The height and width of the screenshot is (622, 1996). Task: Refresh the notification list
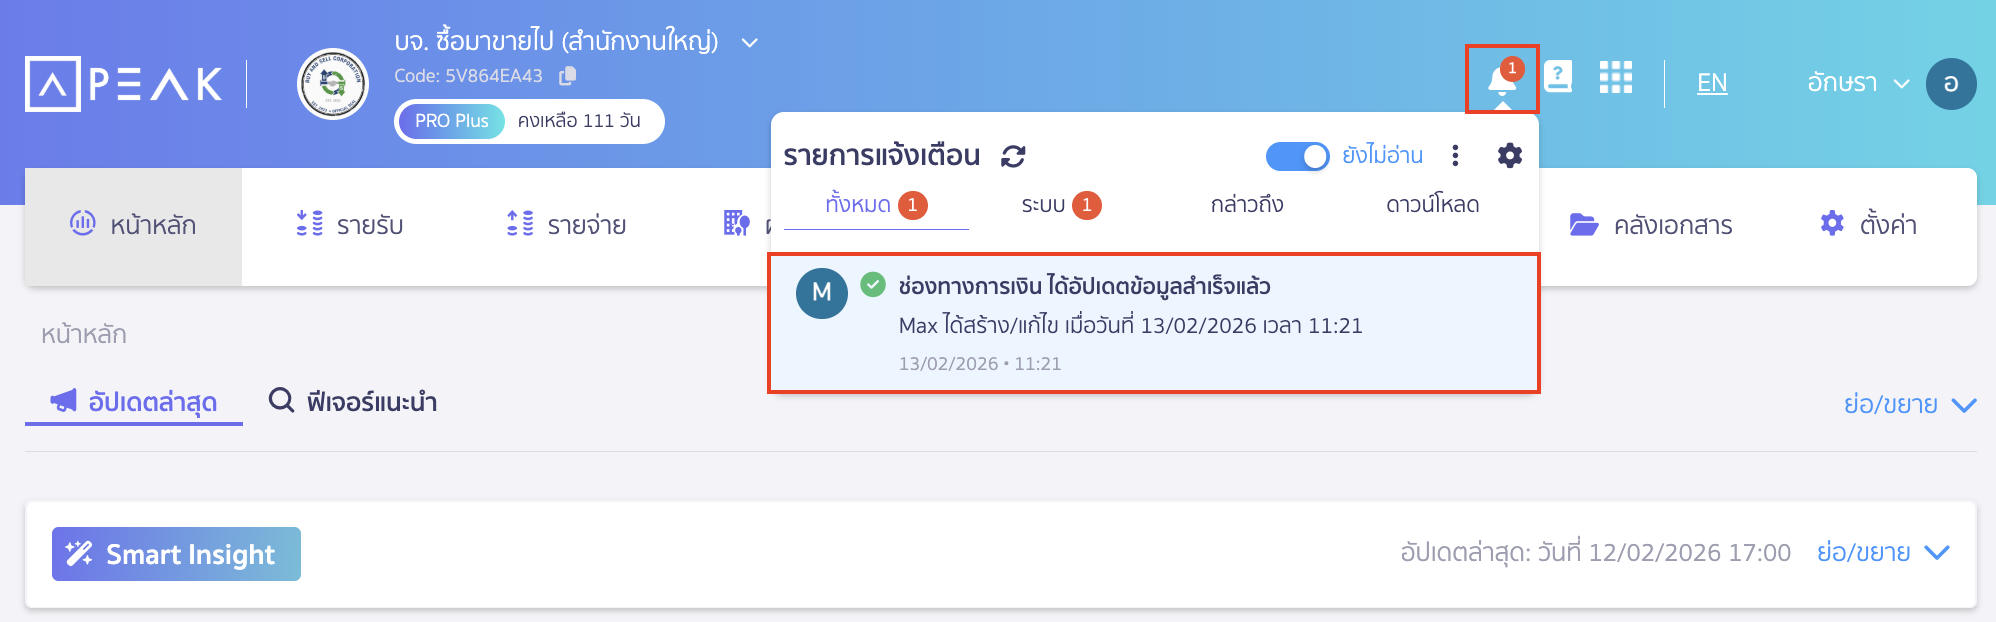tap(1013, 156)
